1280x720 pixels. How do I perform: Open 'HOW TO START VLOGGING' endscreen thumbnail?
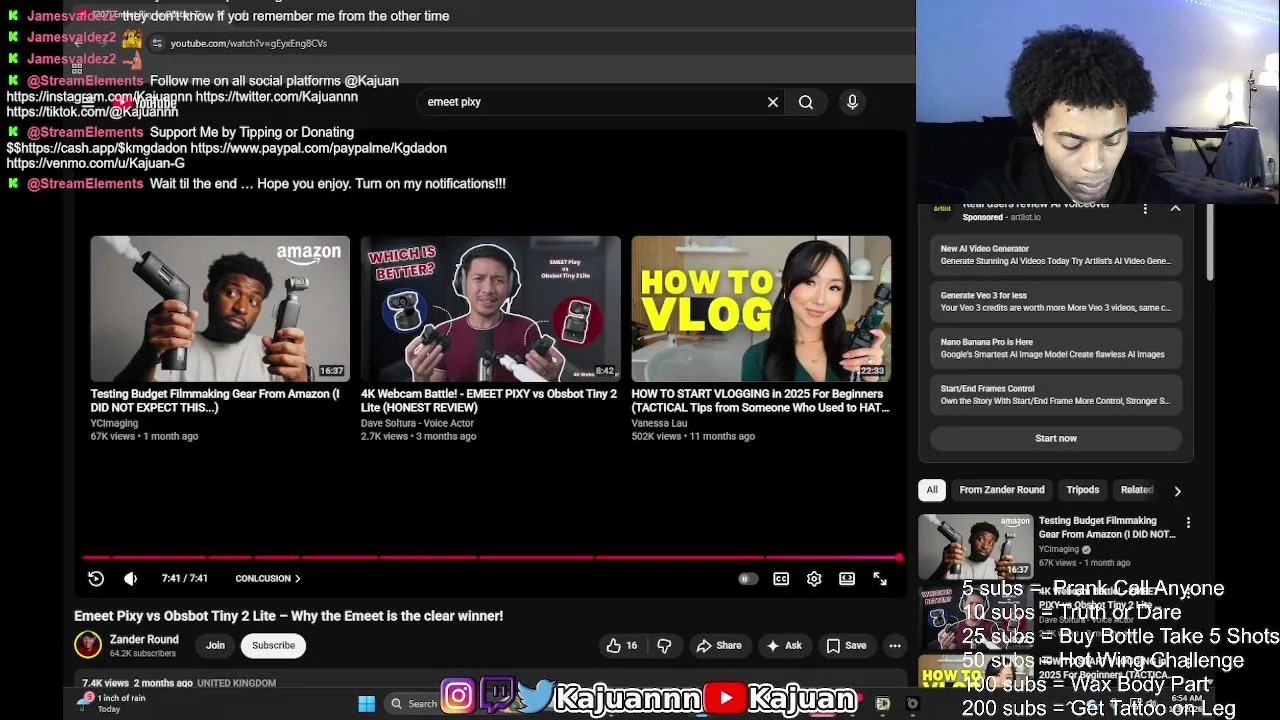[x=761, y=308]
